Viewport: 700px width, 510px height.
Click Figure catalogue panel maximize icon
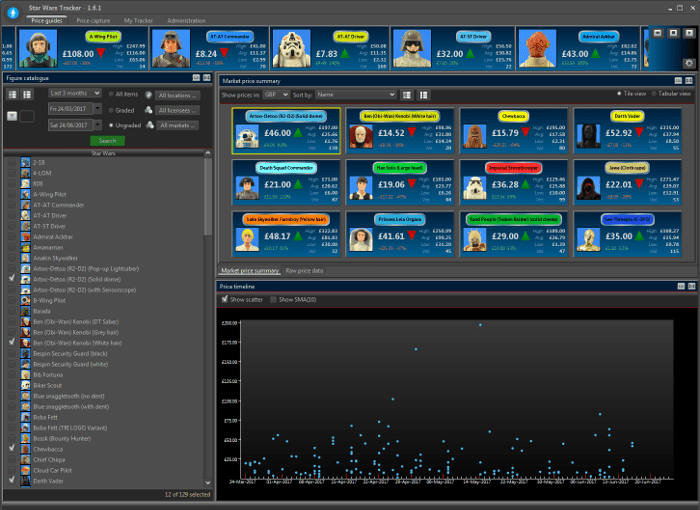click(206, 78)
